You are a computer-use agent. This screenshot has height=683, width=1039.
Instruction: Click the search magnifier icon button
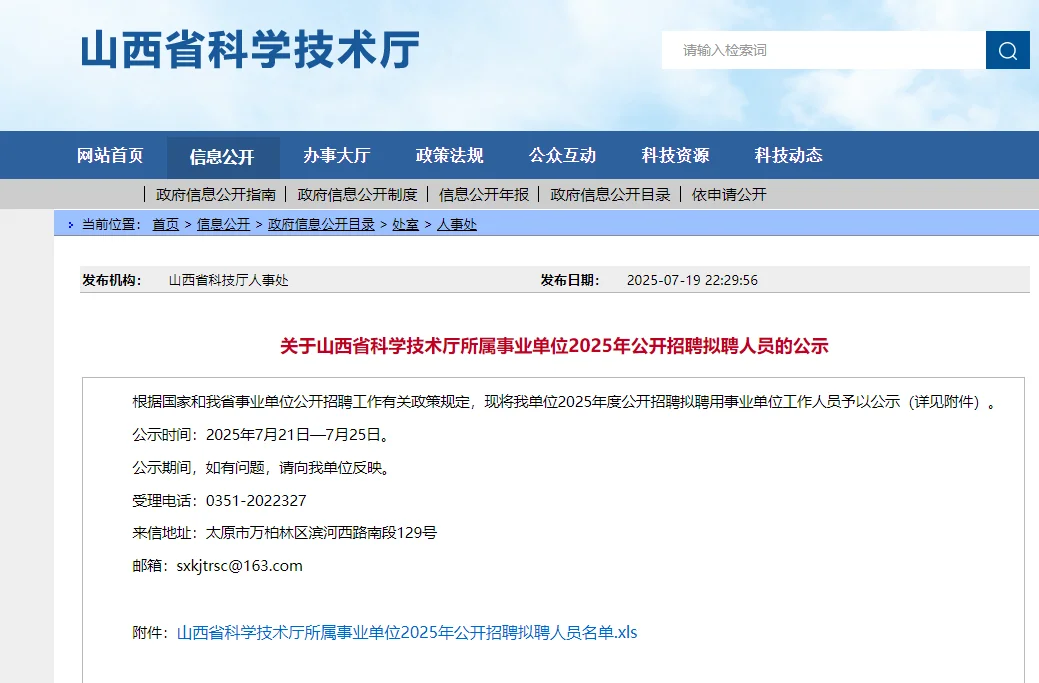(x=1007, y=50)
